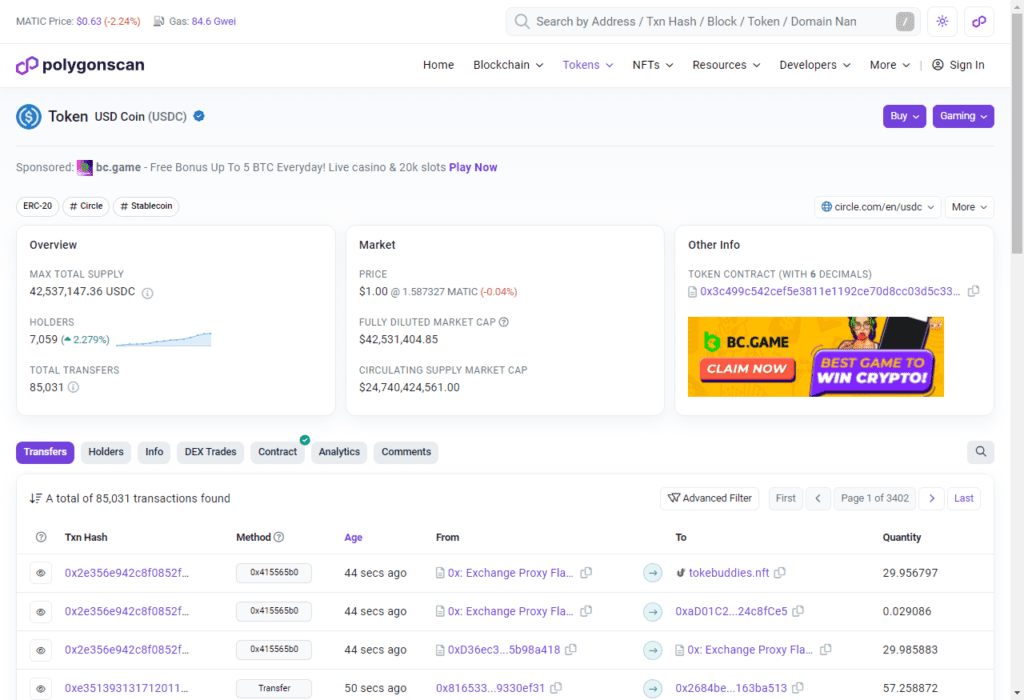The width and height of the screenshot is (1024, 700).
Task: Switch to the Contract tab
Action: pos(278,452)
